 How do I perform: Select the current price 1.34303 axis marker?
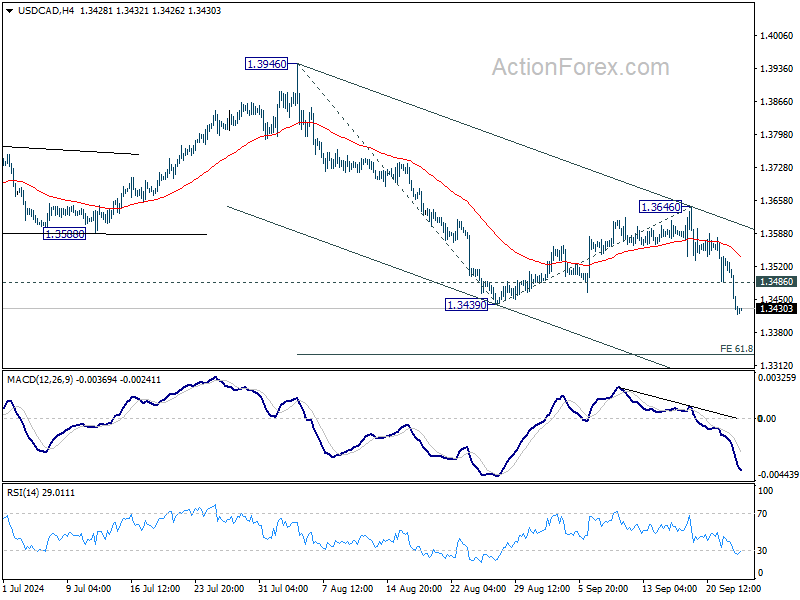pyautogui.click(x=776, y=308)
